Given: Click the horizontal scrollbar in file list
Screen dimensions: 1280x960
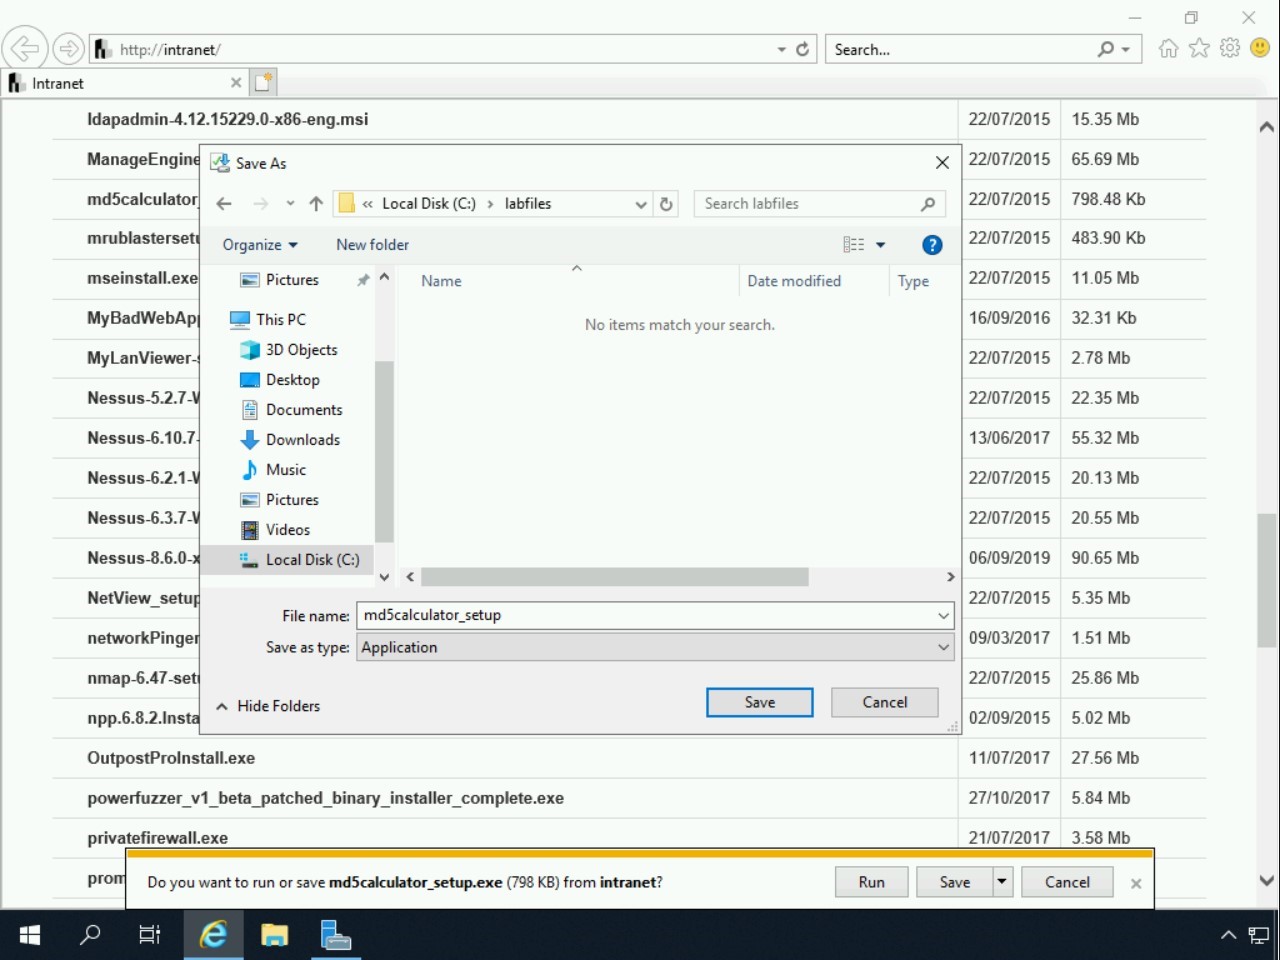Looking at the screenshot, I should pos(614,577).
